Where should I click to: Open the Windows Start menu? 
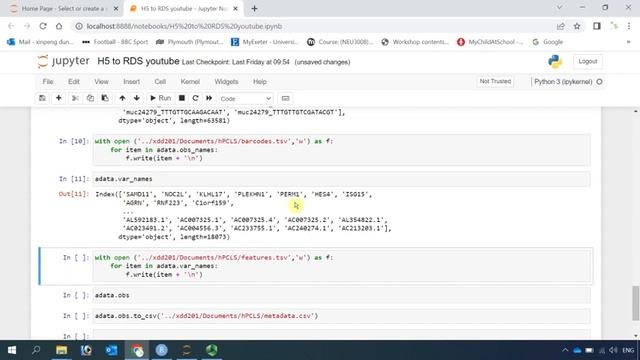[12, 350]
